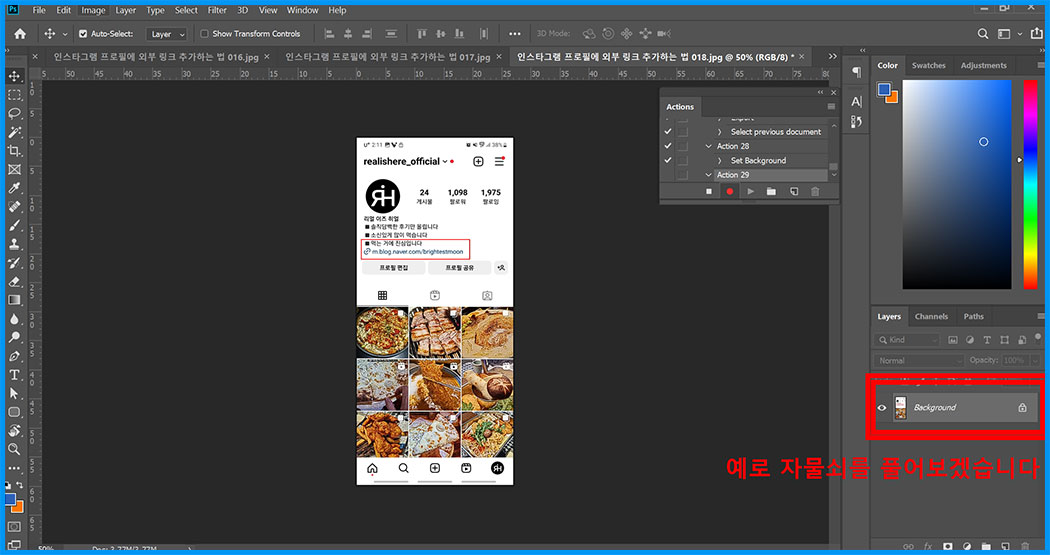Create new action set folder icon
The image size is (1050, 555).
[x=771, y=191]
